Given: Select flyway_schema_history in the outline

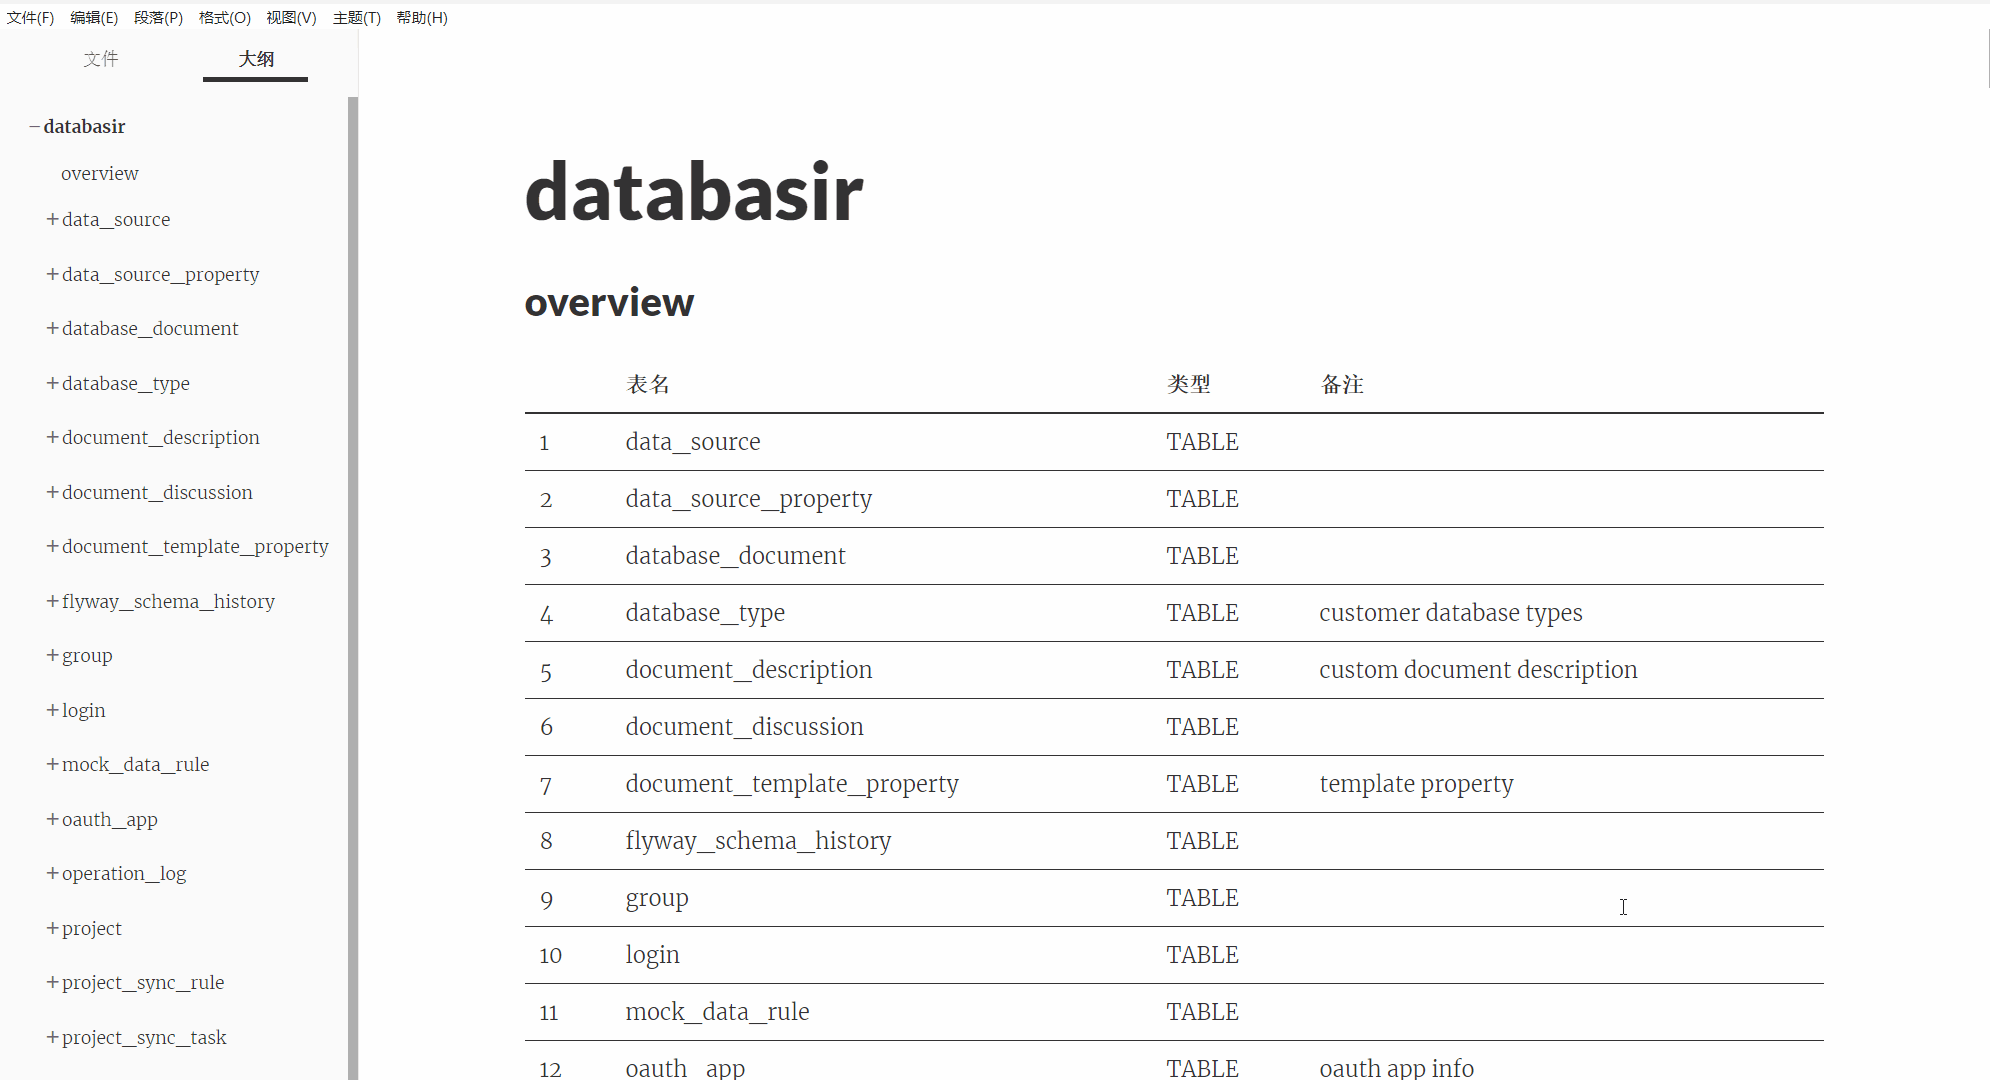Looking at the screenshot, I should pos(167,601).
